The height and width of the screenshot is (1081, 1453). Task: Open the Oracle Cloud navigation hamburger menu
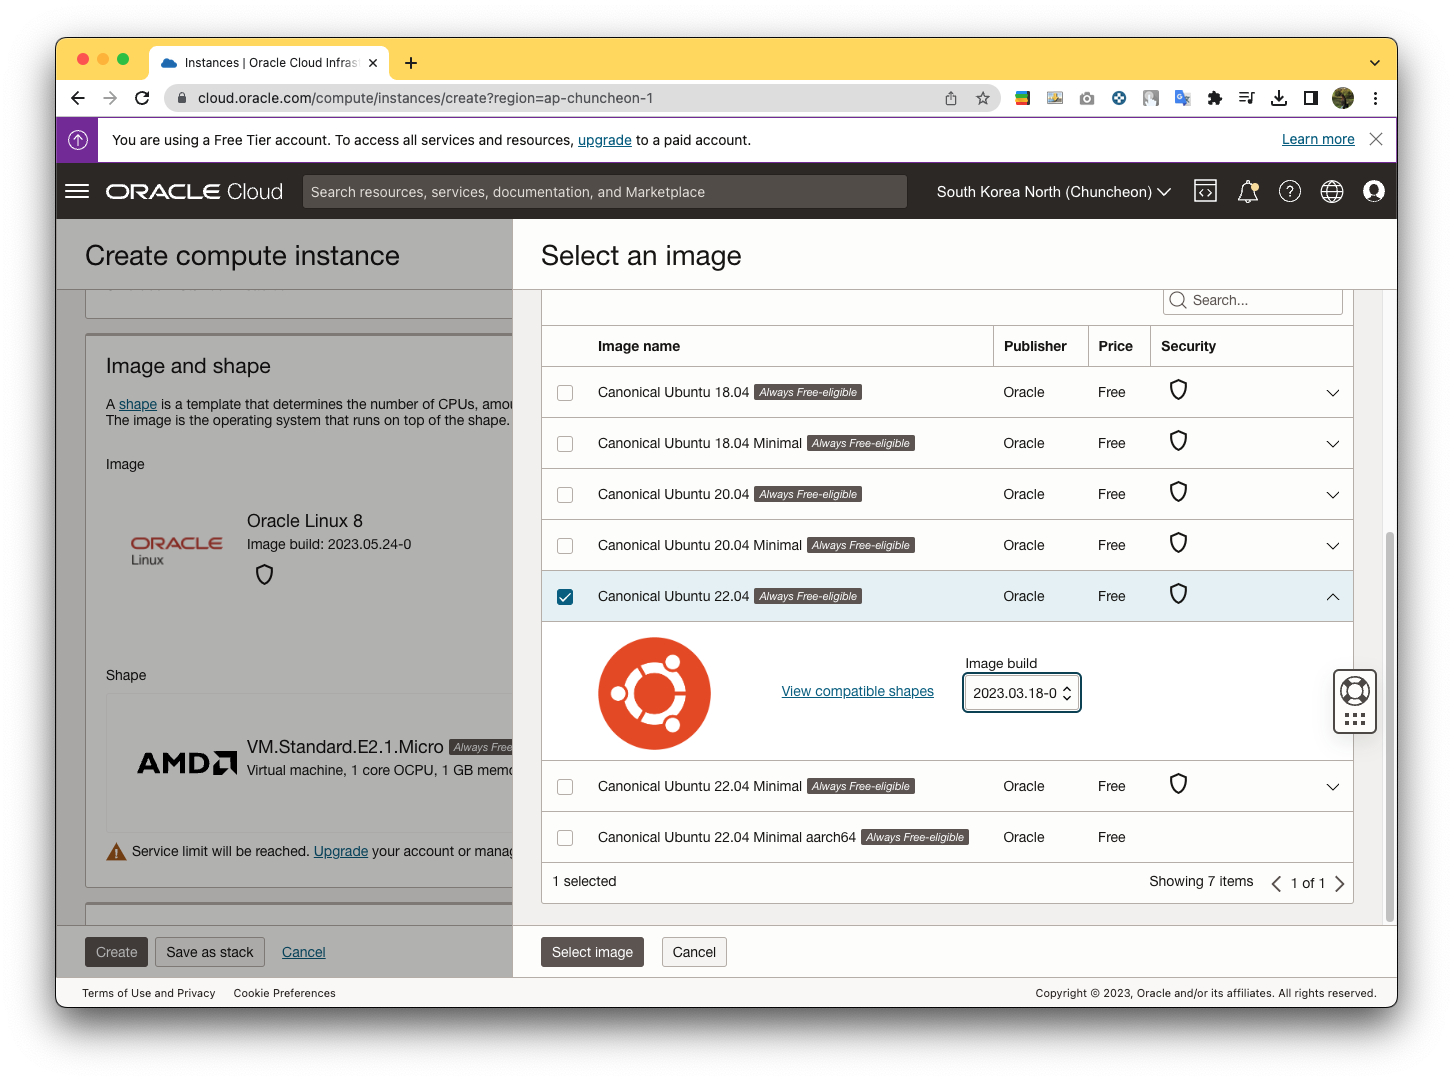[x=77, y=191]
